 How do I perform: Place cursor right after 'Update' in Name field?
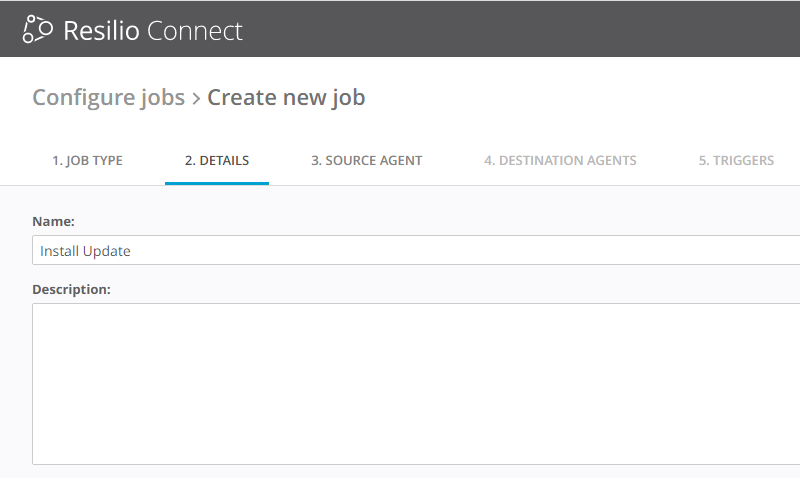point(132,251)
